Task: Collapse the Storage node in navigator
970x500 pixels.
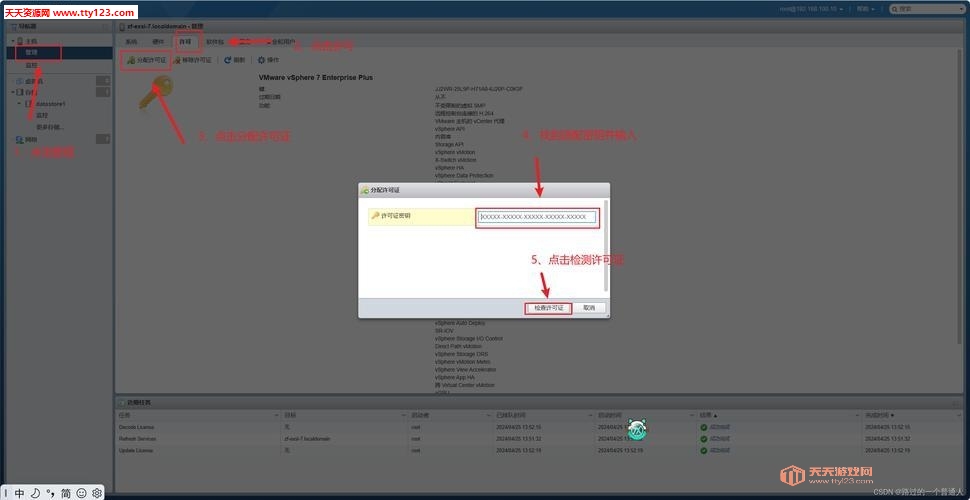Action: click(13, 92)
